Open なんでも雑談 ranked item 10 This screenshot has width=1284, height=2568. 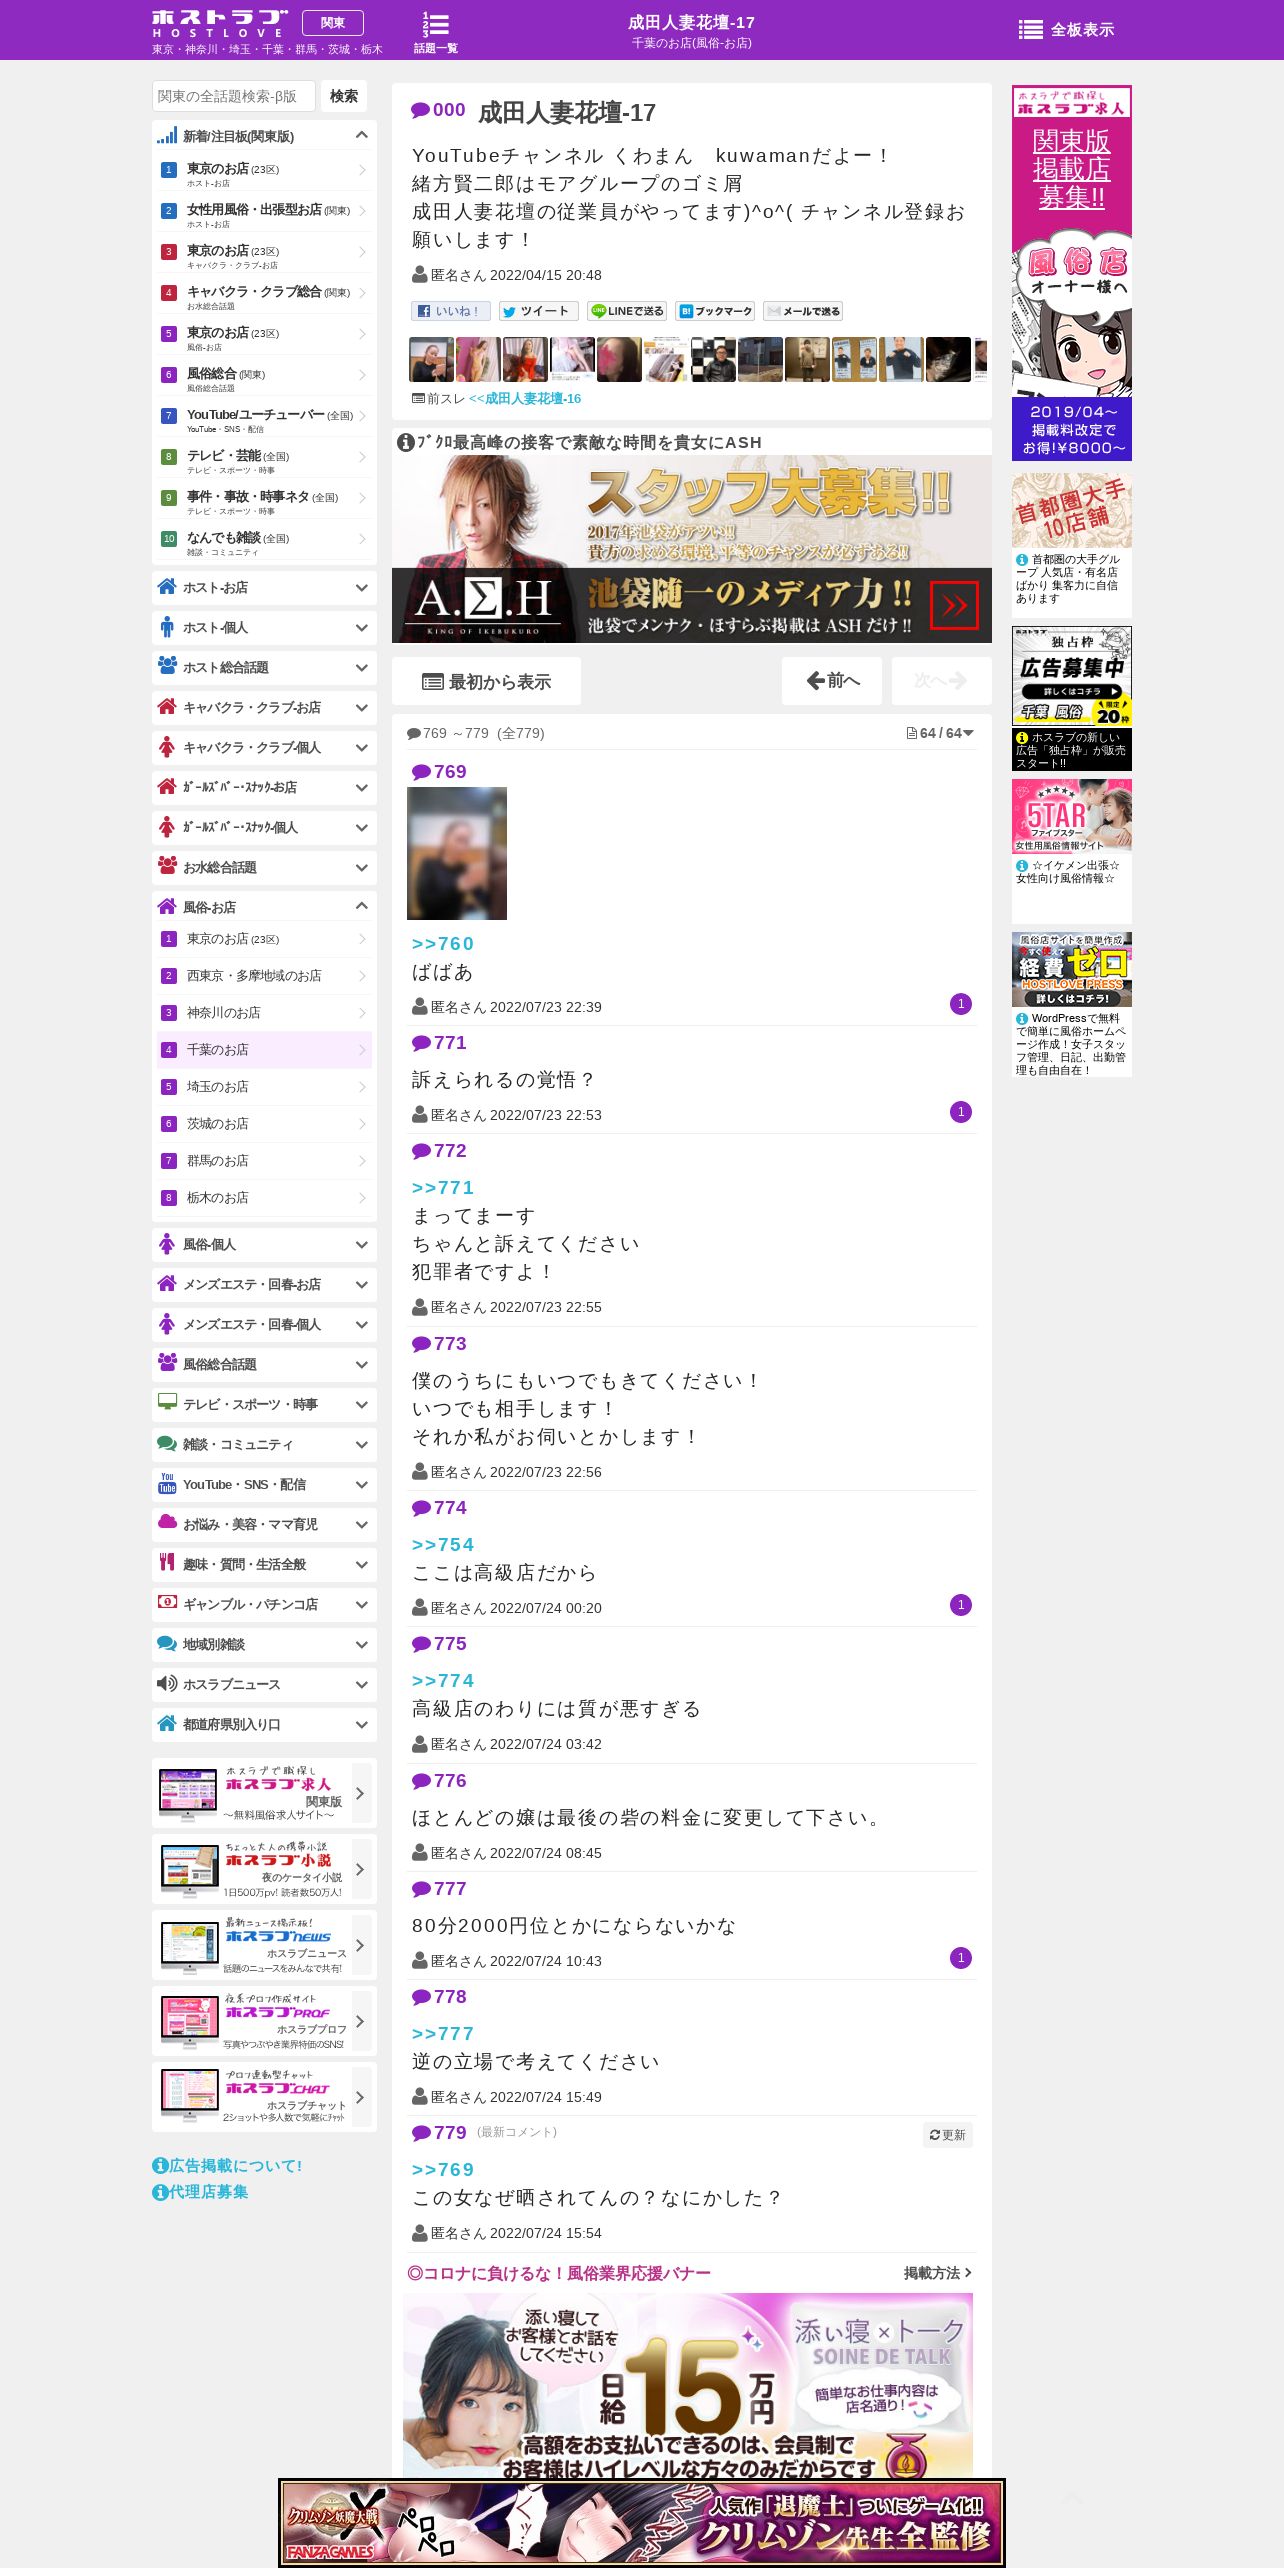pos(264,543)
